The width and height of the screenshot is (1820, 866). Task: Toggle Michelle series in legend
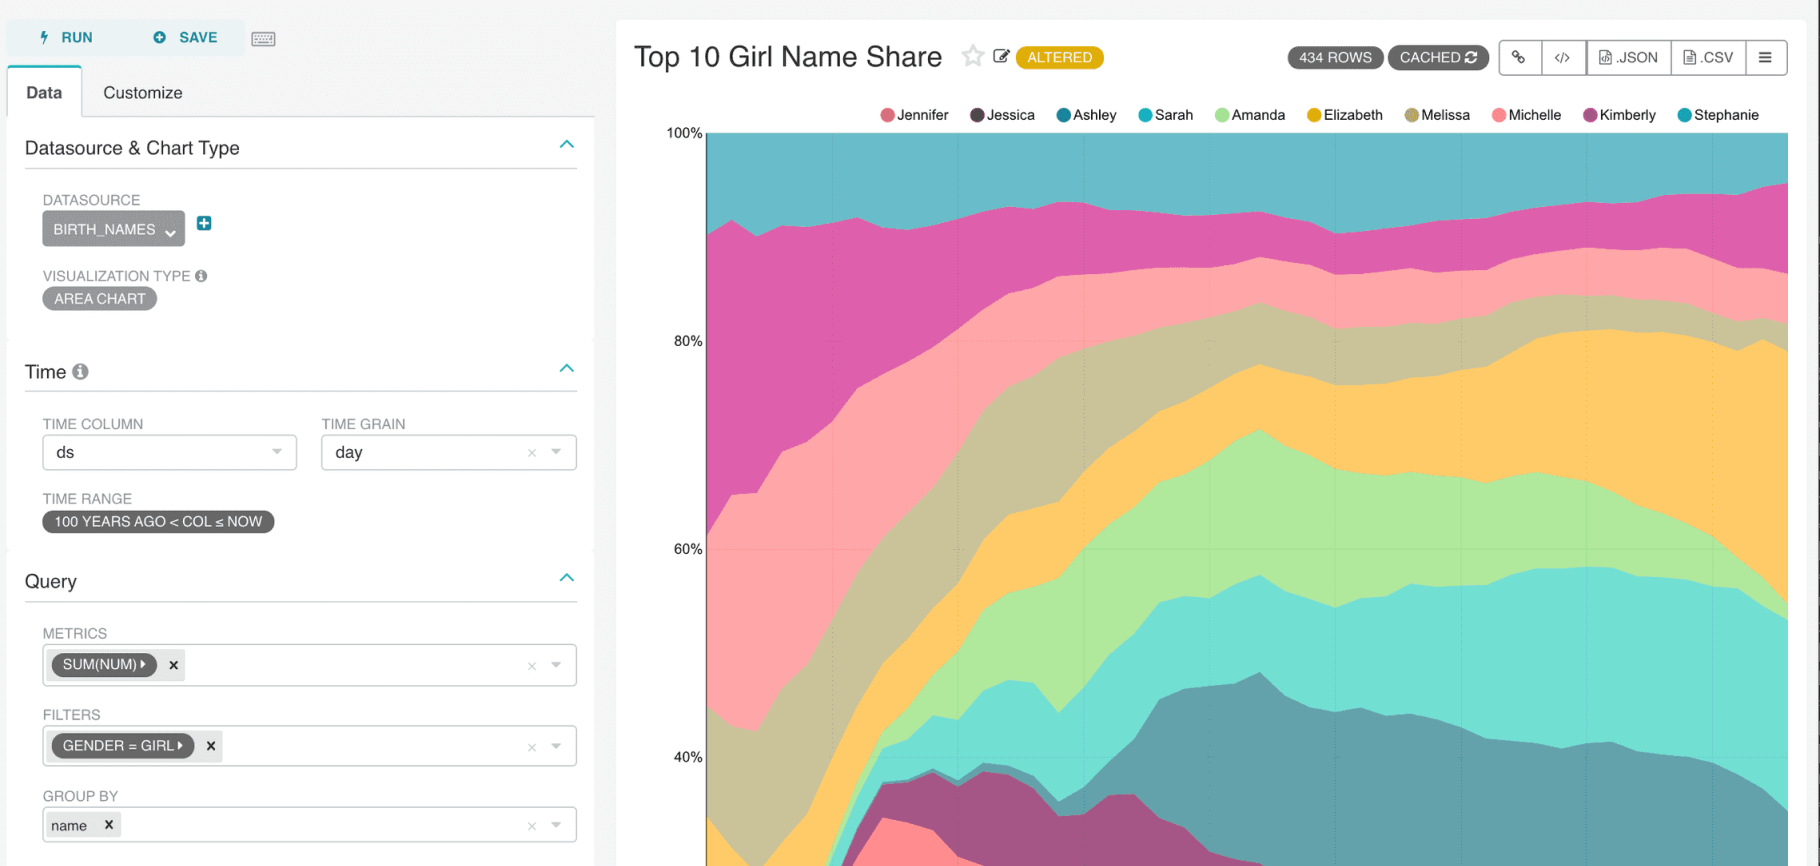1526,115
